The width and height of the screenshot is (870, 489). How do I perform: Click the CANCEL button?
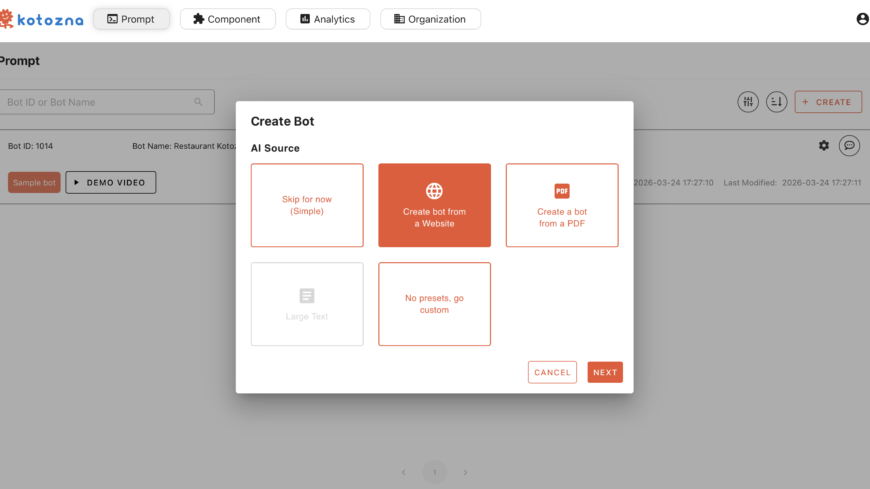pyautogui.click(x=552, y=372)
